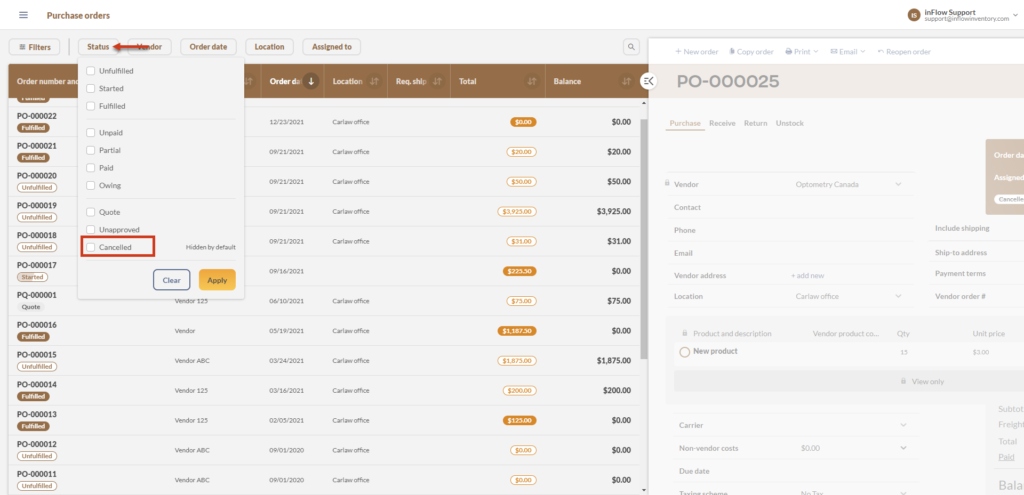Switch to the Purchase tab
1024x495 pixels.
685,123
